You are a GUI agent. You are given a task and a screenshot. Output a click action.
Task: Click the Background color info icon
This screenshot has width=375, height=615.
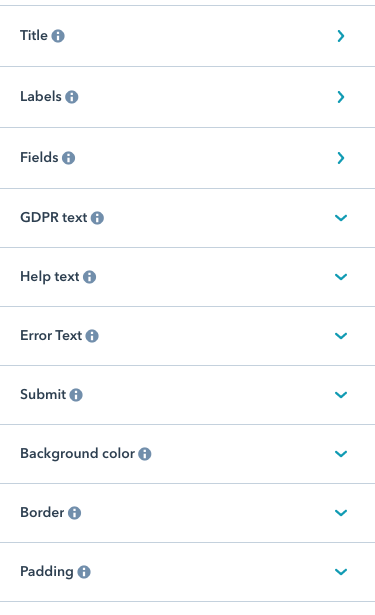(145, 454)
